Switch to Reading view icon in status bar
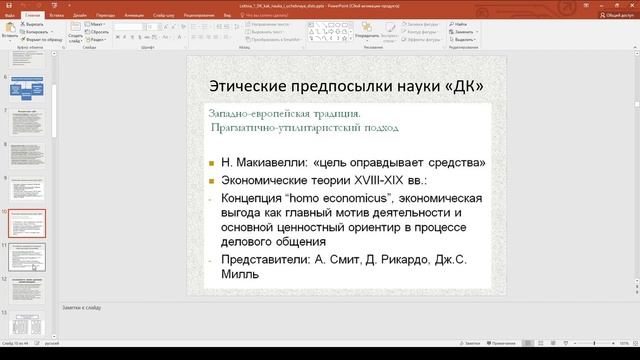The image size is (640, 360). tap(553, 343)
